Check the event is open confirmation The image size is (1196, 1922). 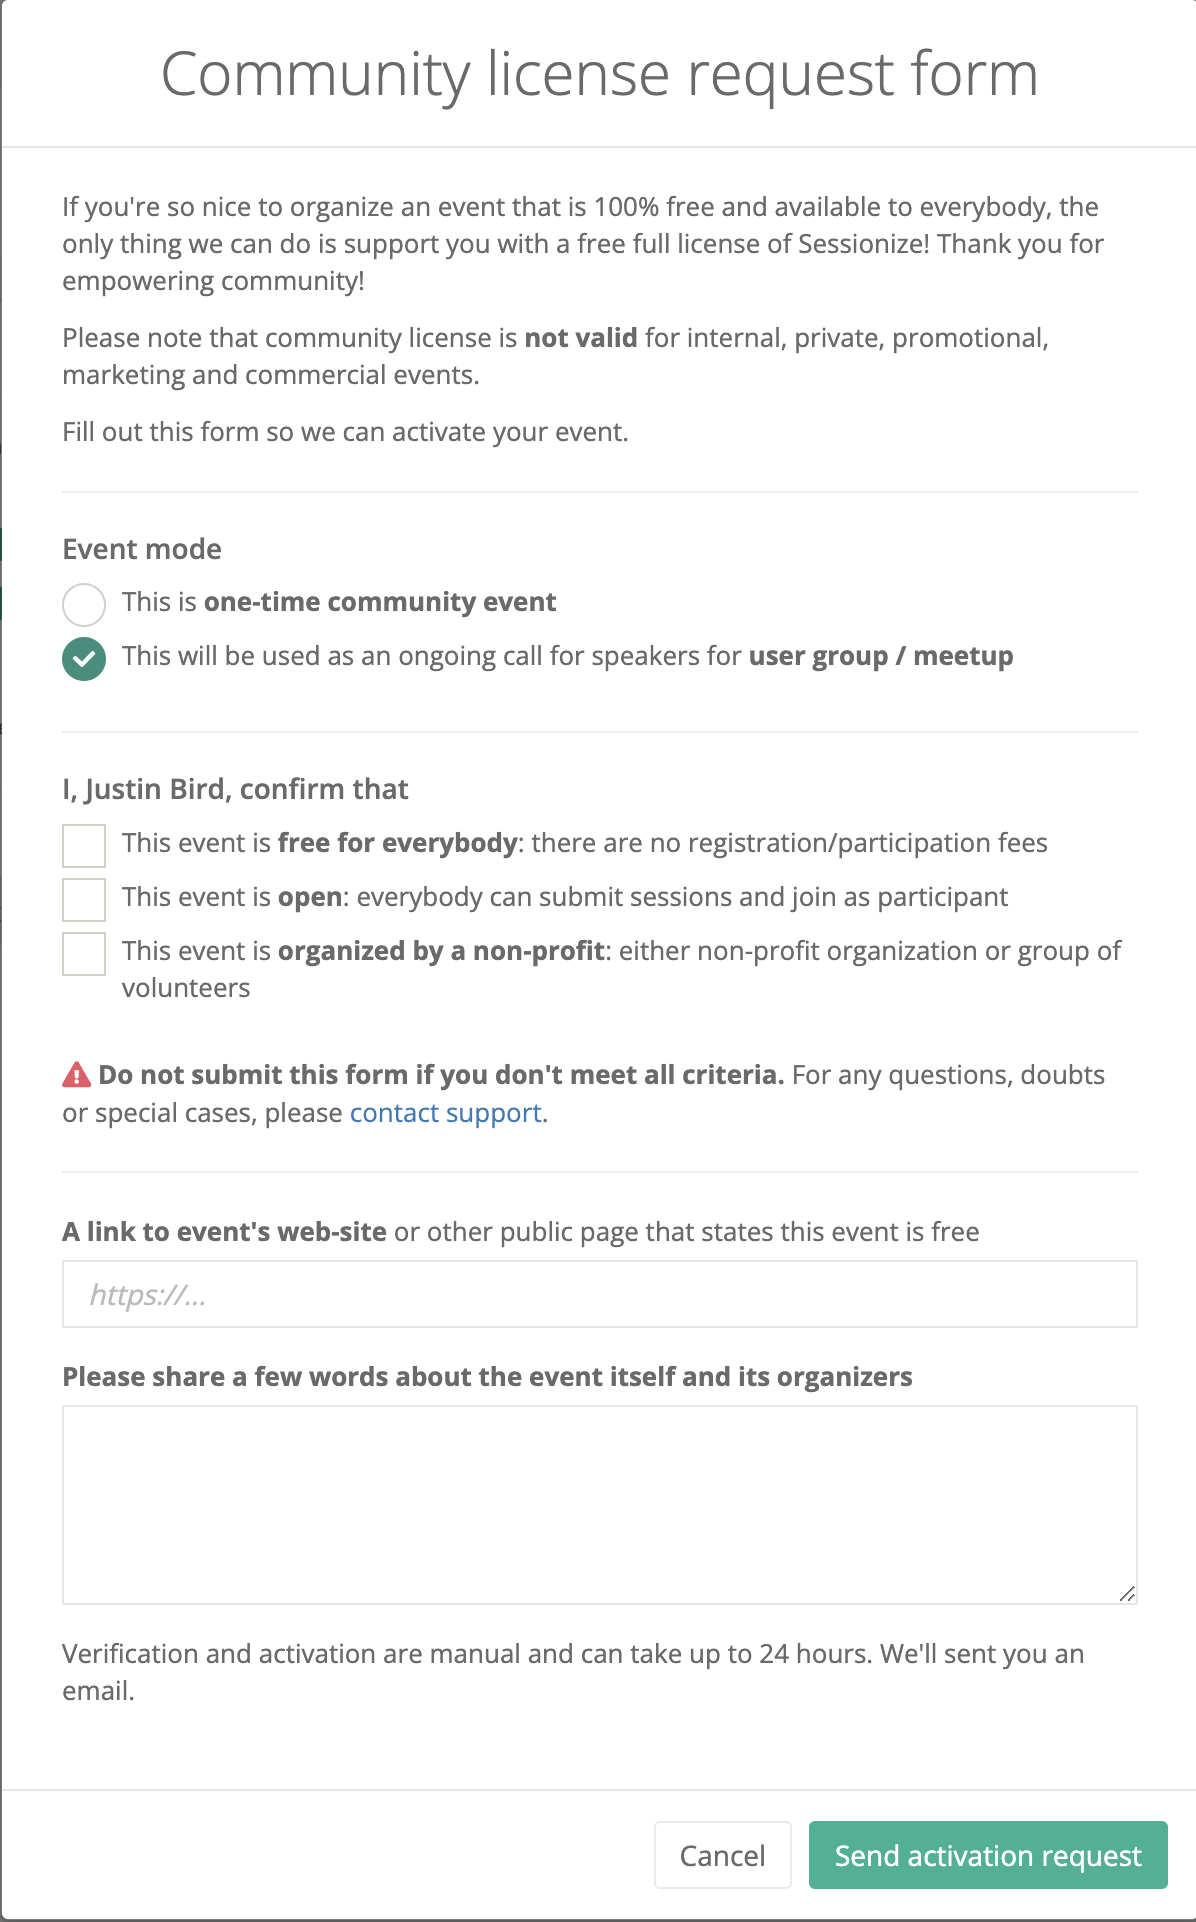[84, 900]
